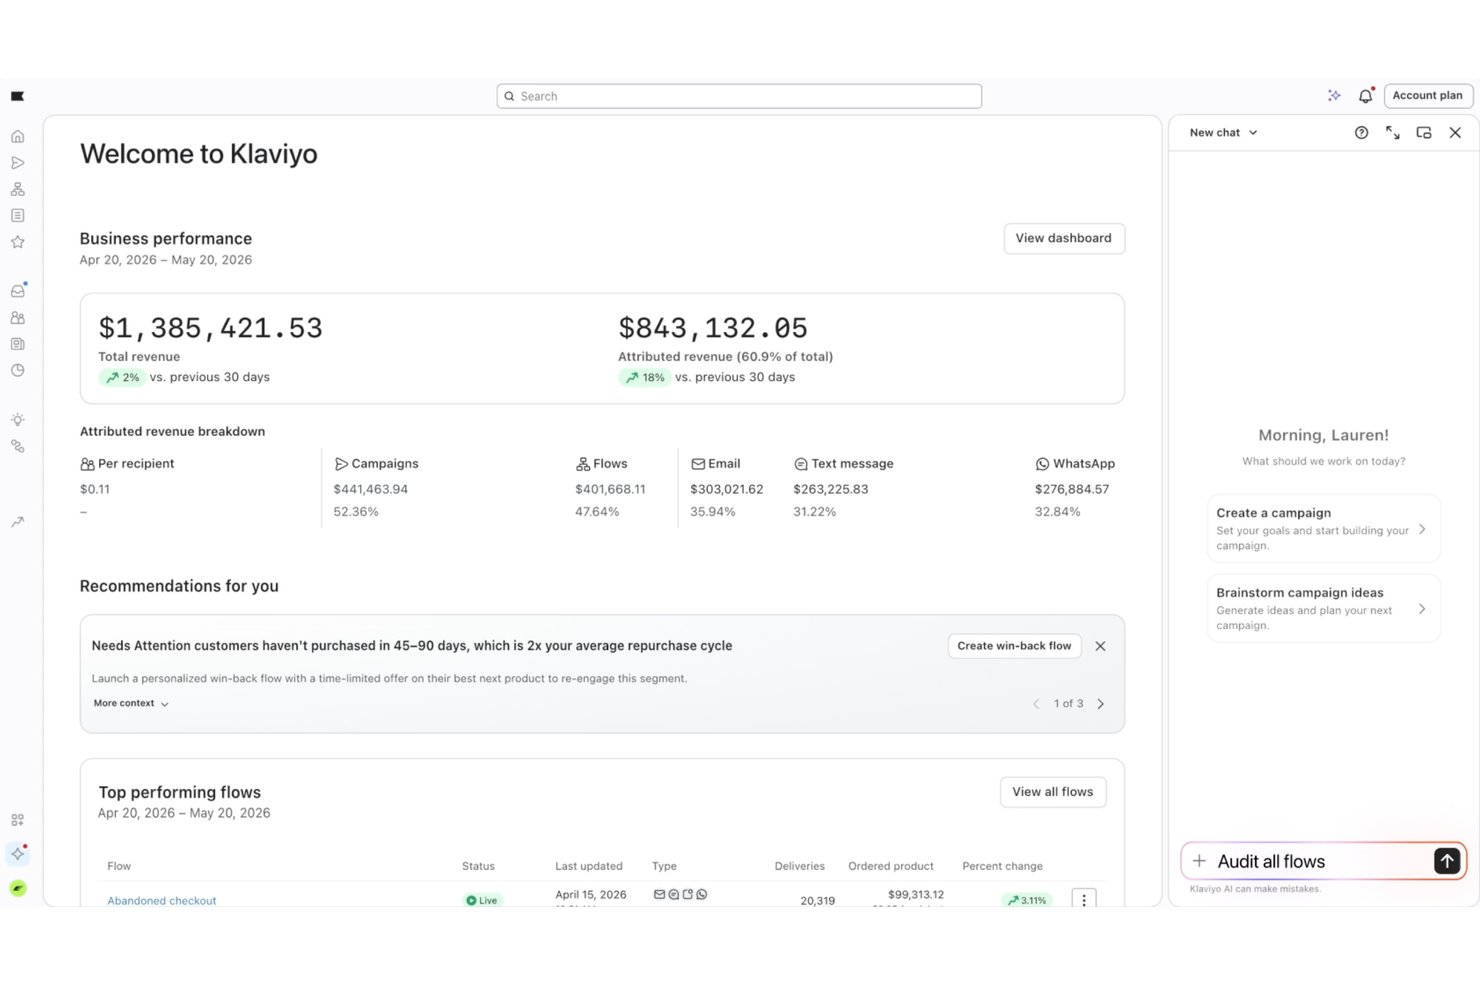
Task: Open the notifications bell
Action: point(1365,96)
